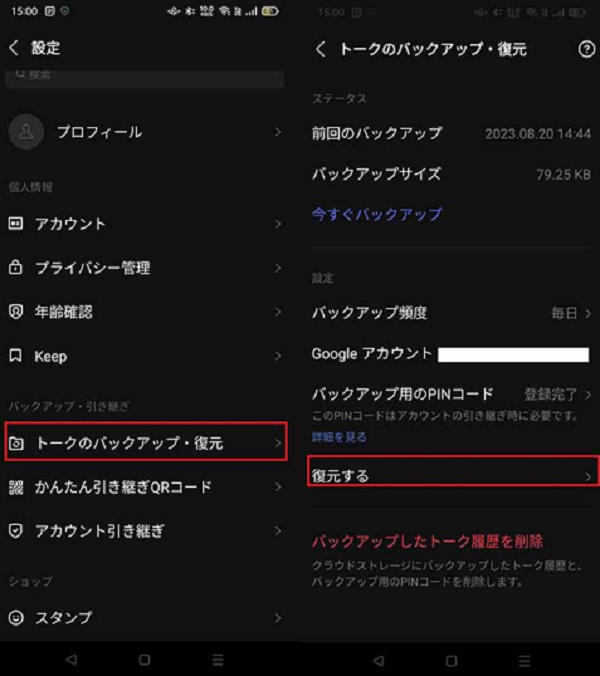Tap the left screen recent apps button

[x=218, y=660]
